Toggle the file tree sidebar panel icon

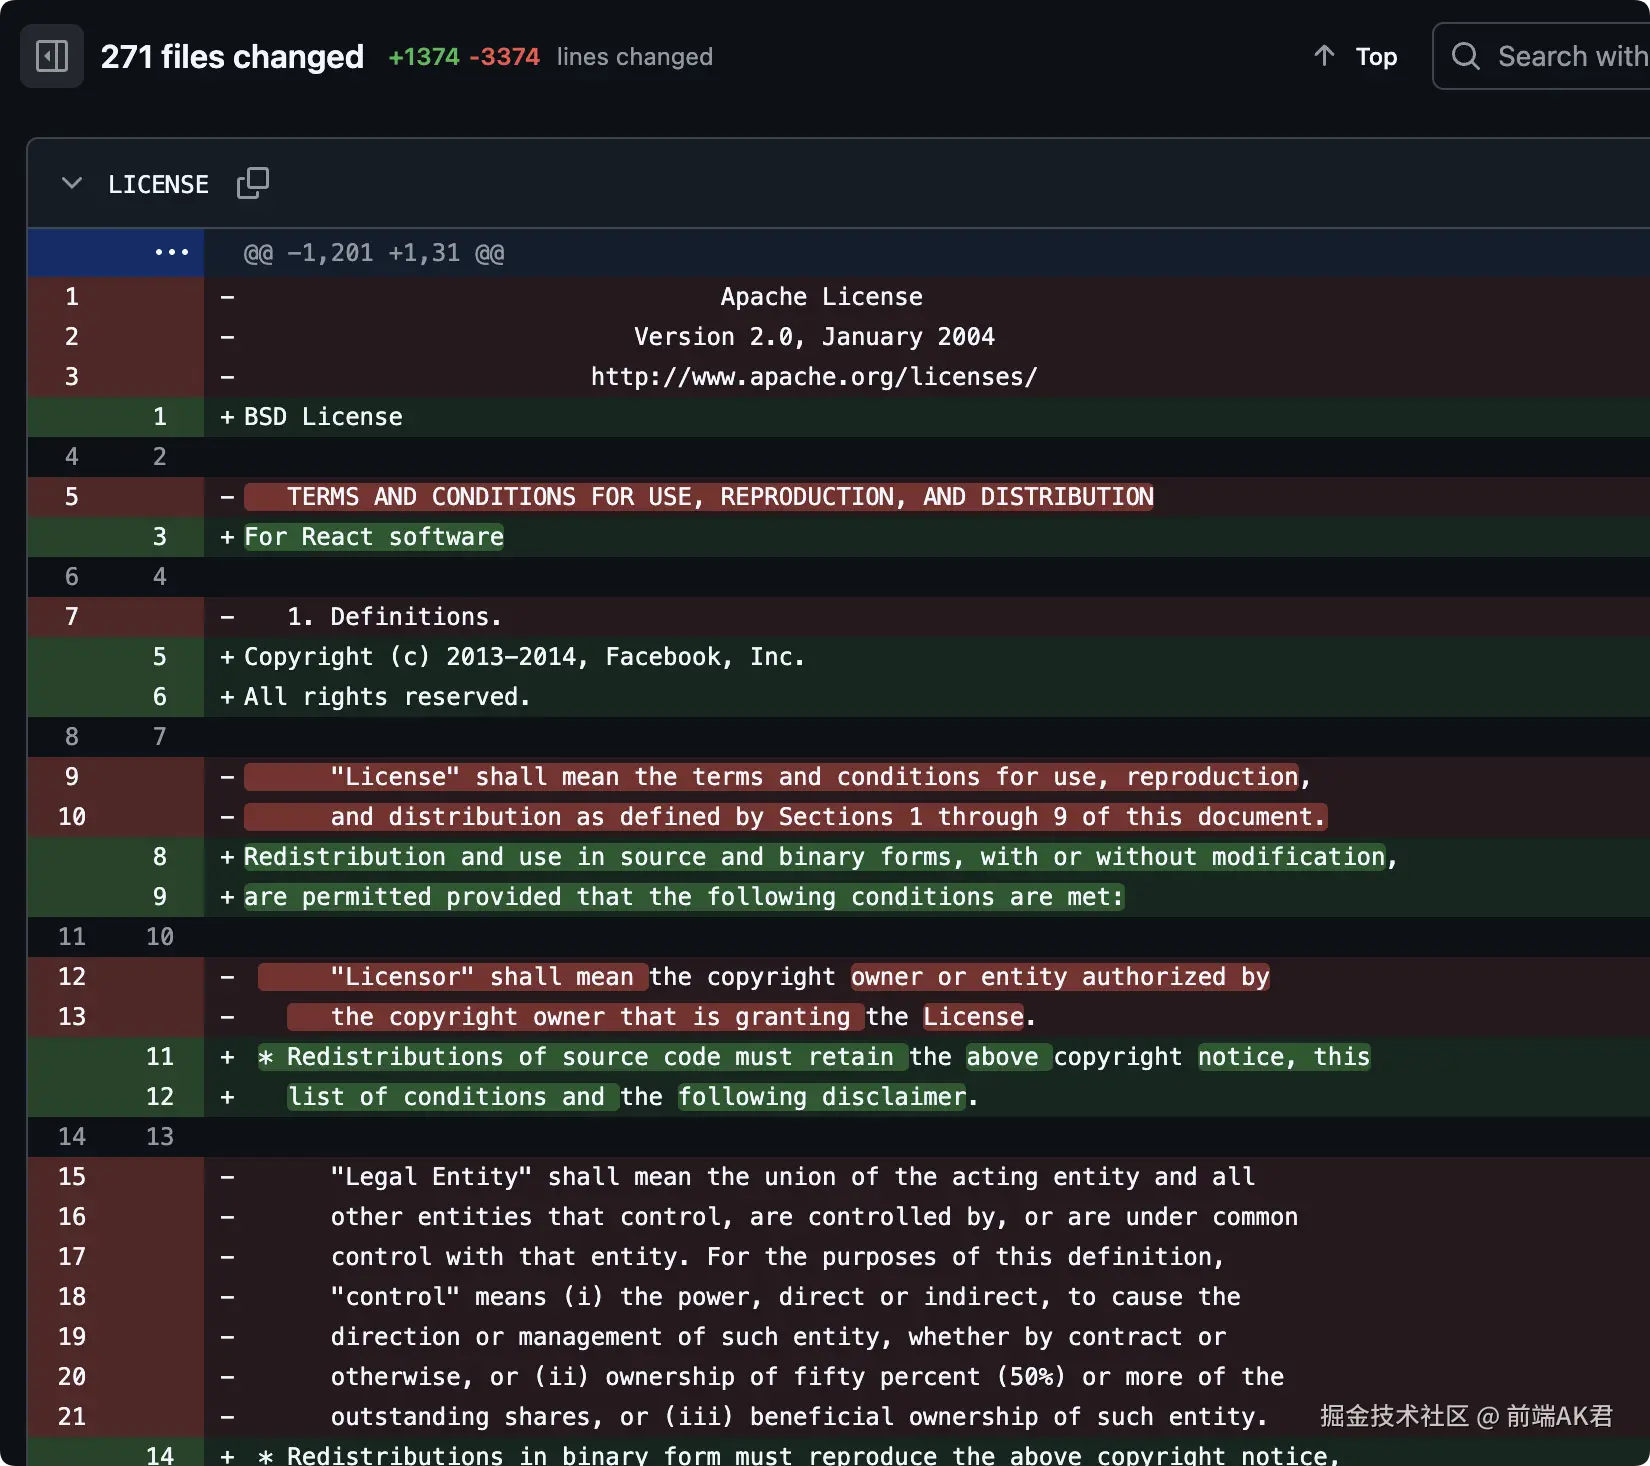pyautogui.click(x=52, y=56)
